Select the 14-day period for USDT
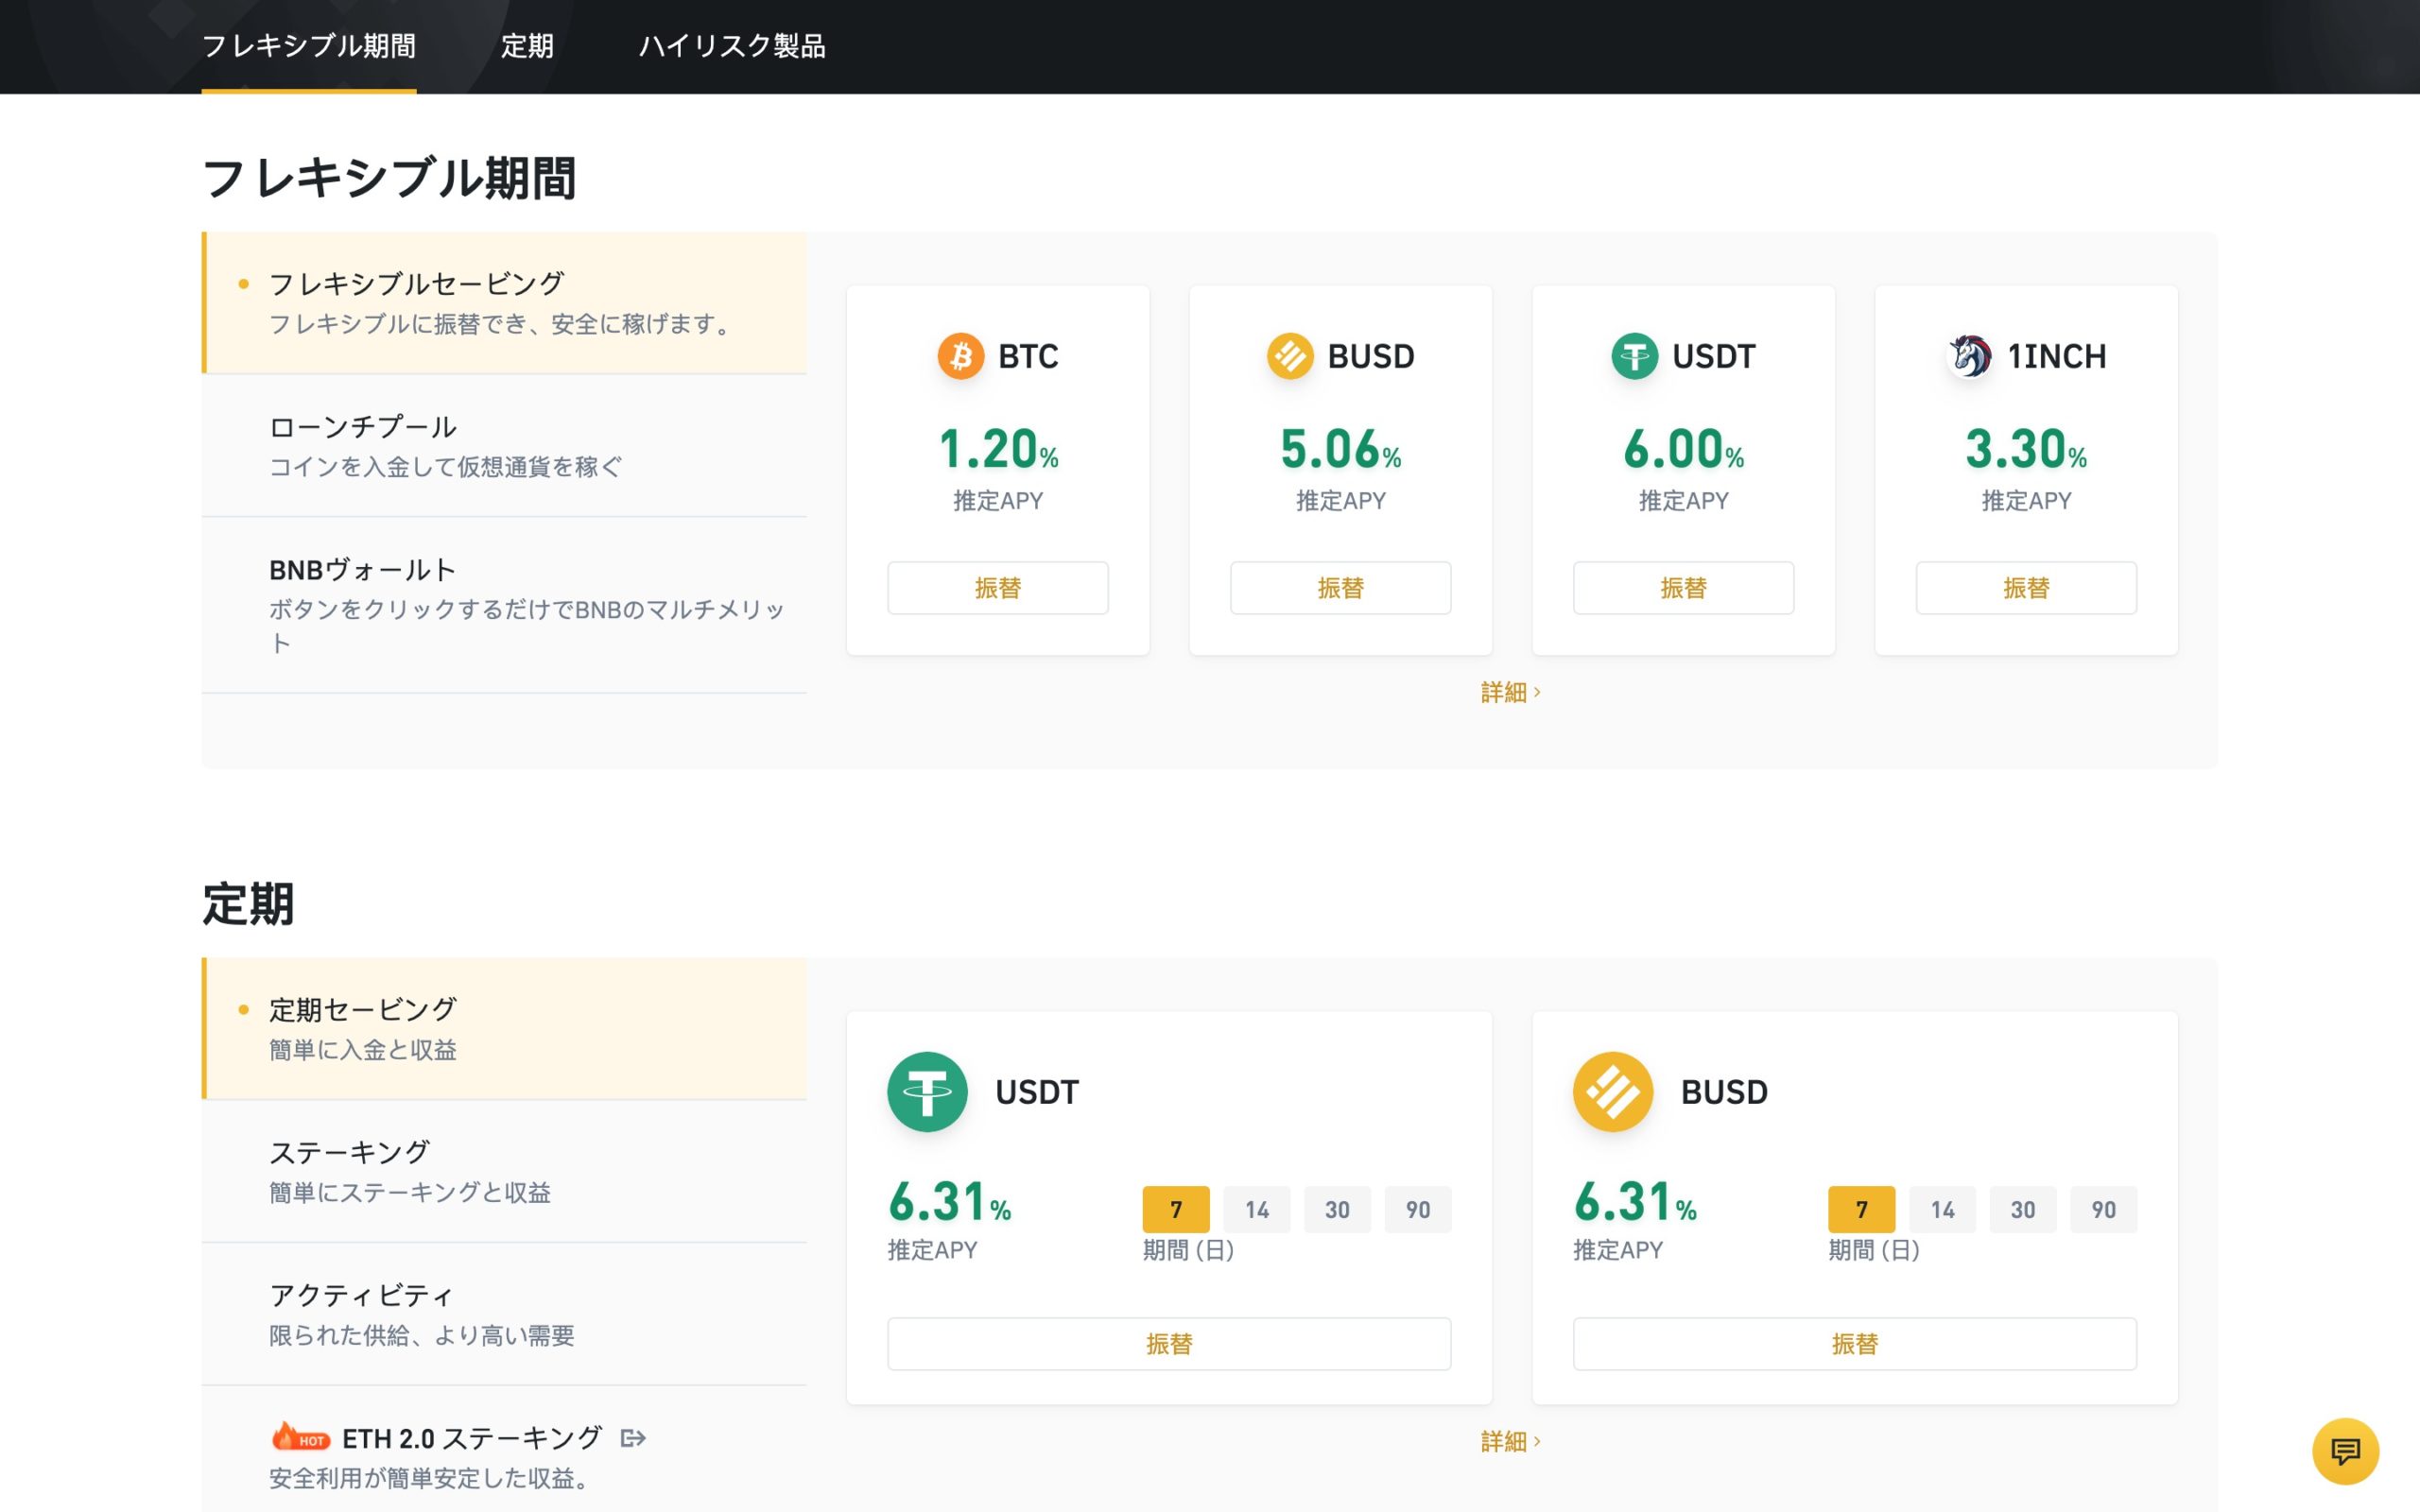The height and width of the screenshot is (1512, 2420). (1256, 1210)
